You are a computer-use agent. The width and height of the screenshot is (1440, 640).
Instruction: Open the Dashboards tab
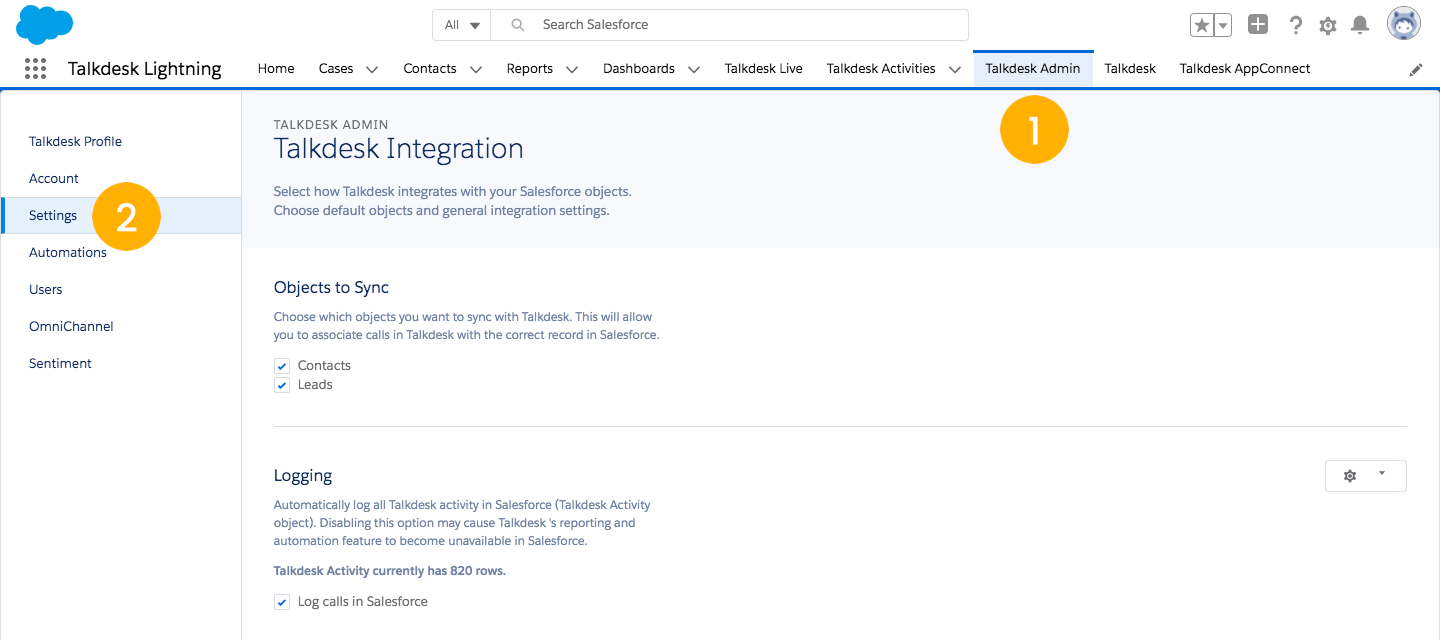pyautogui.click(x=639, y=69)
